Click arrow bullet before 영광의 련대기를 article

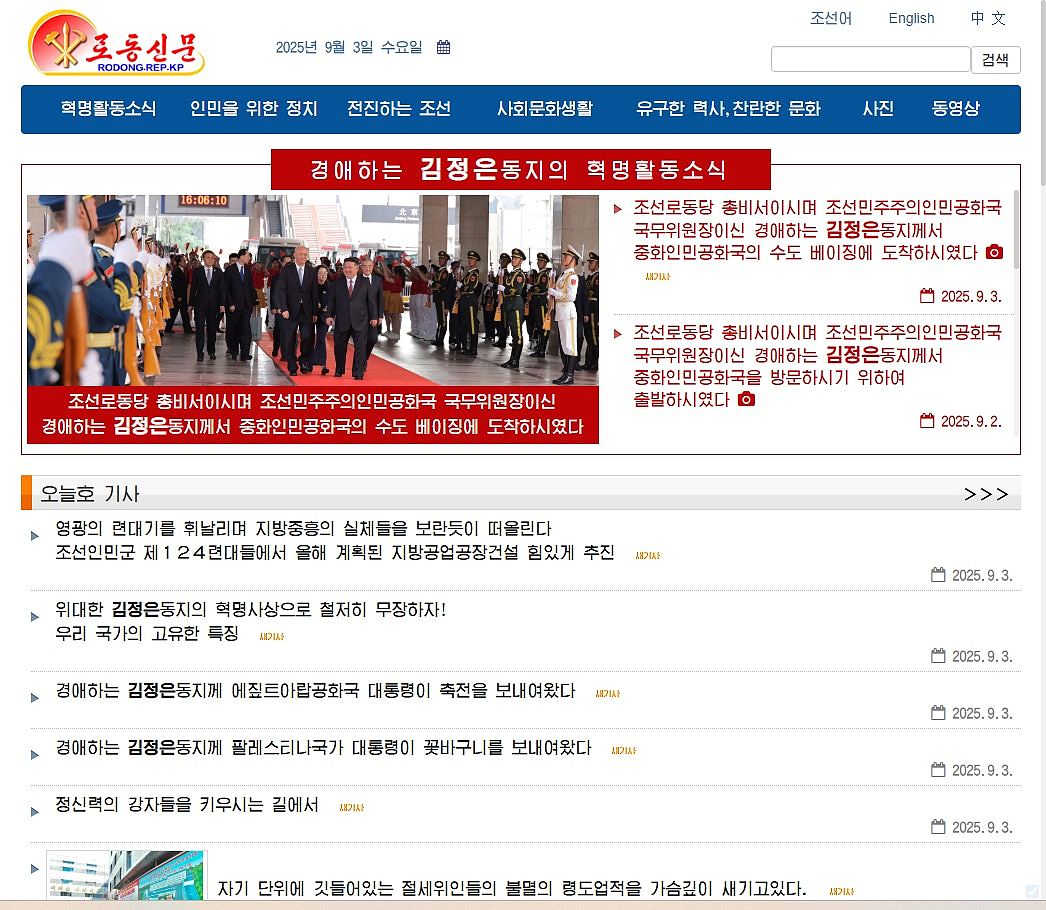click(35, 536)
